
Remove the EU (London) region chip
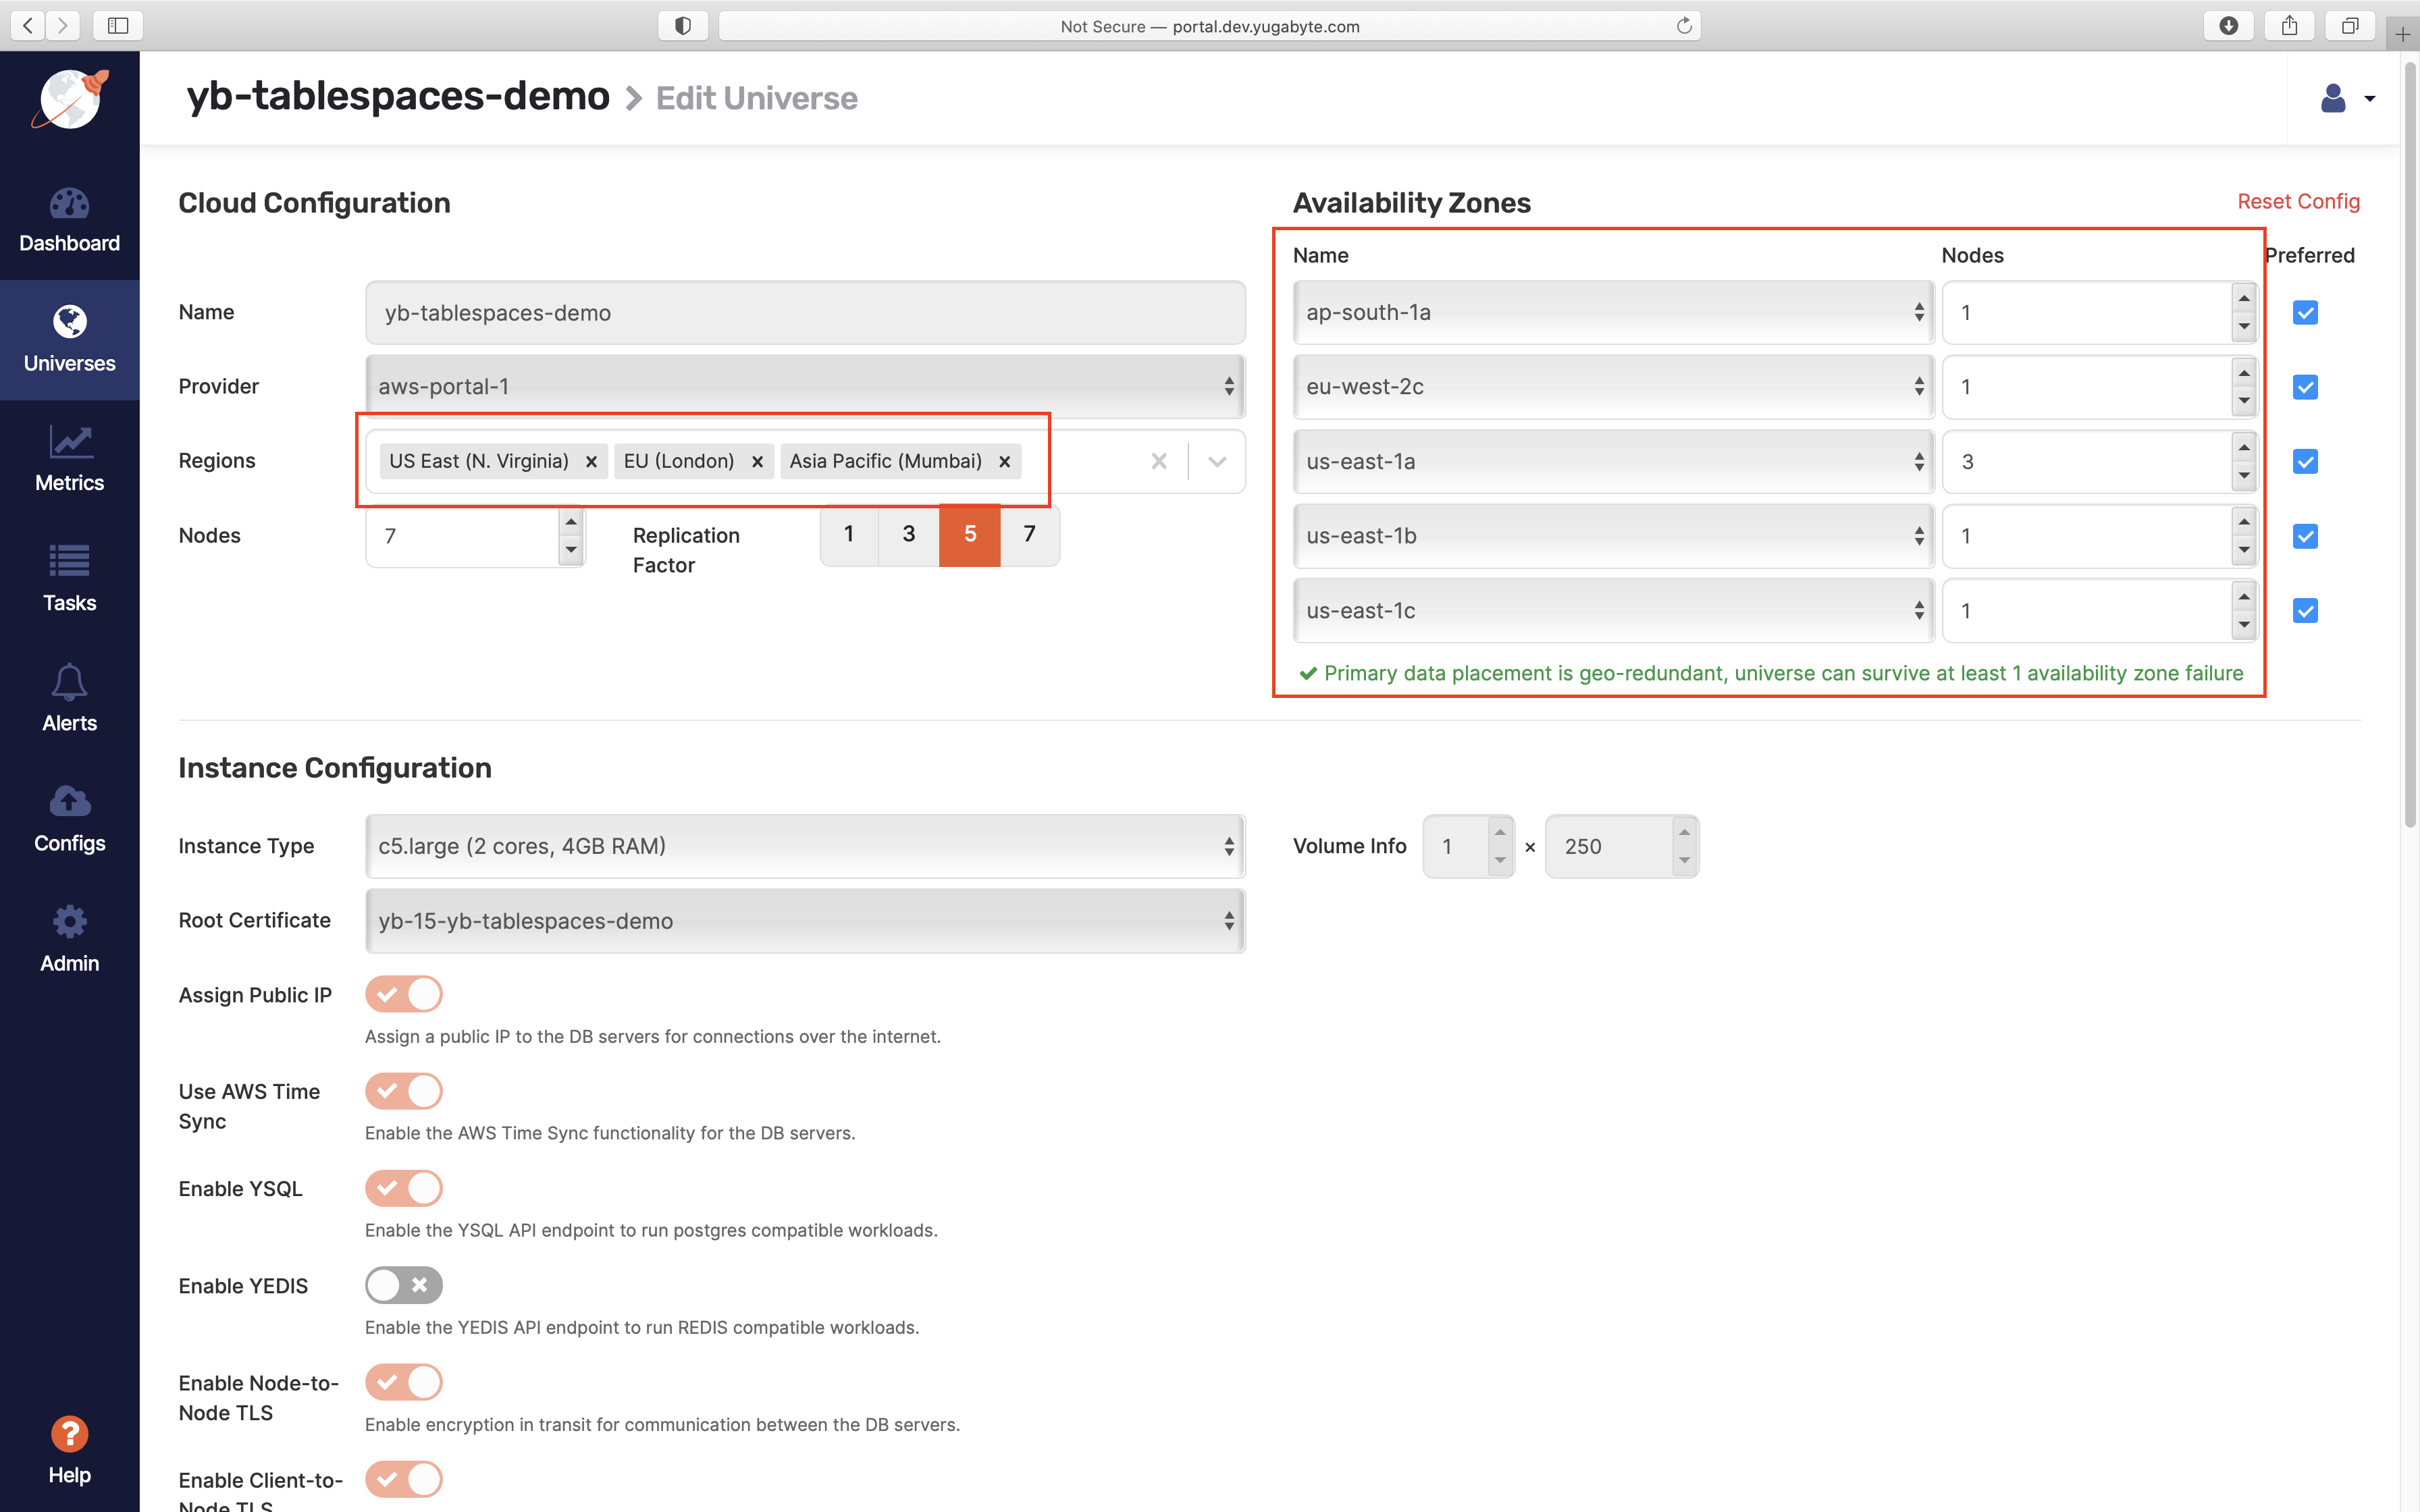click(x=757, y=461)
